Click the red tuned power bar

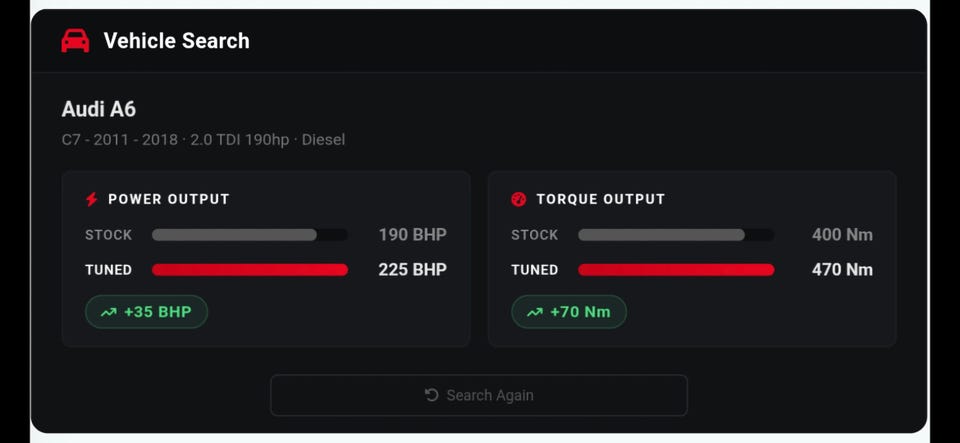pos(250,270)
